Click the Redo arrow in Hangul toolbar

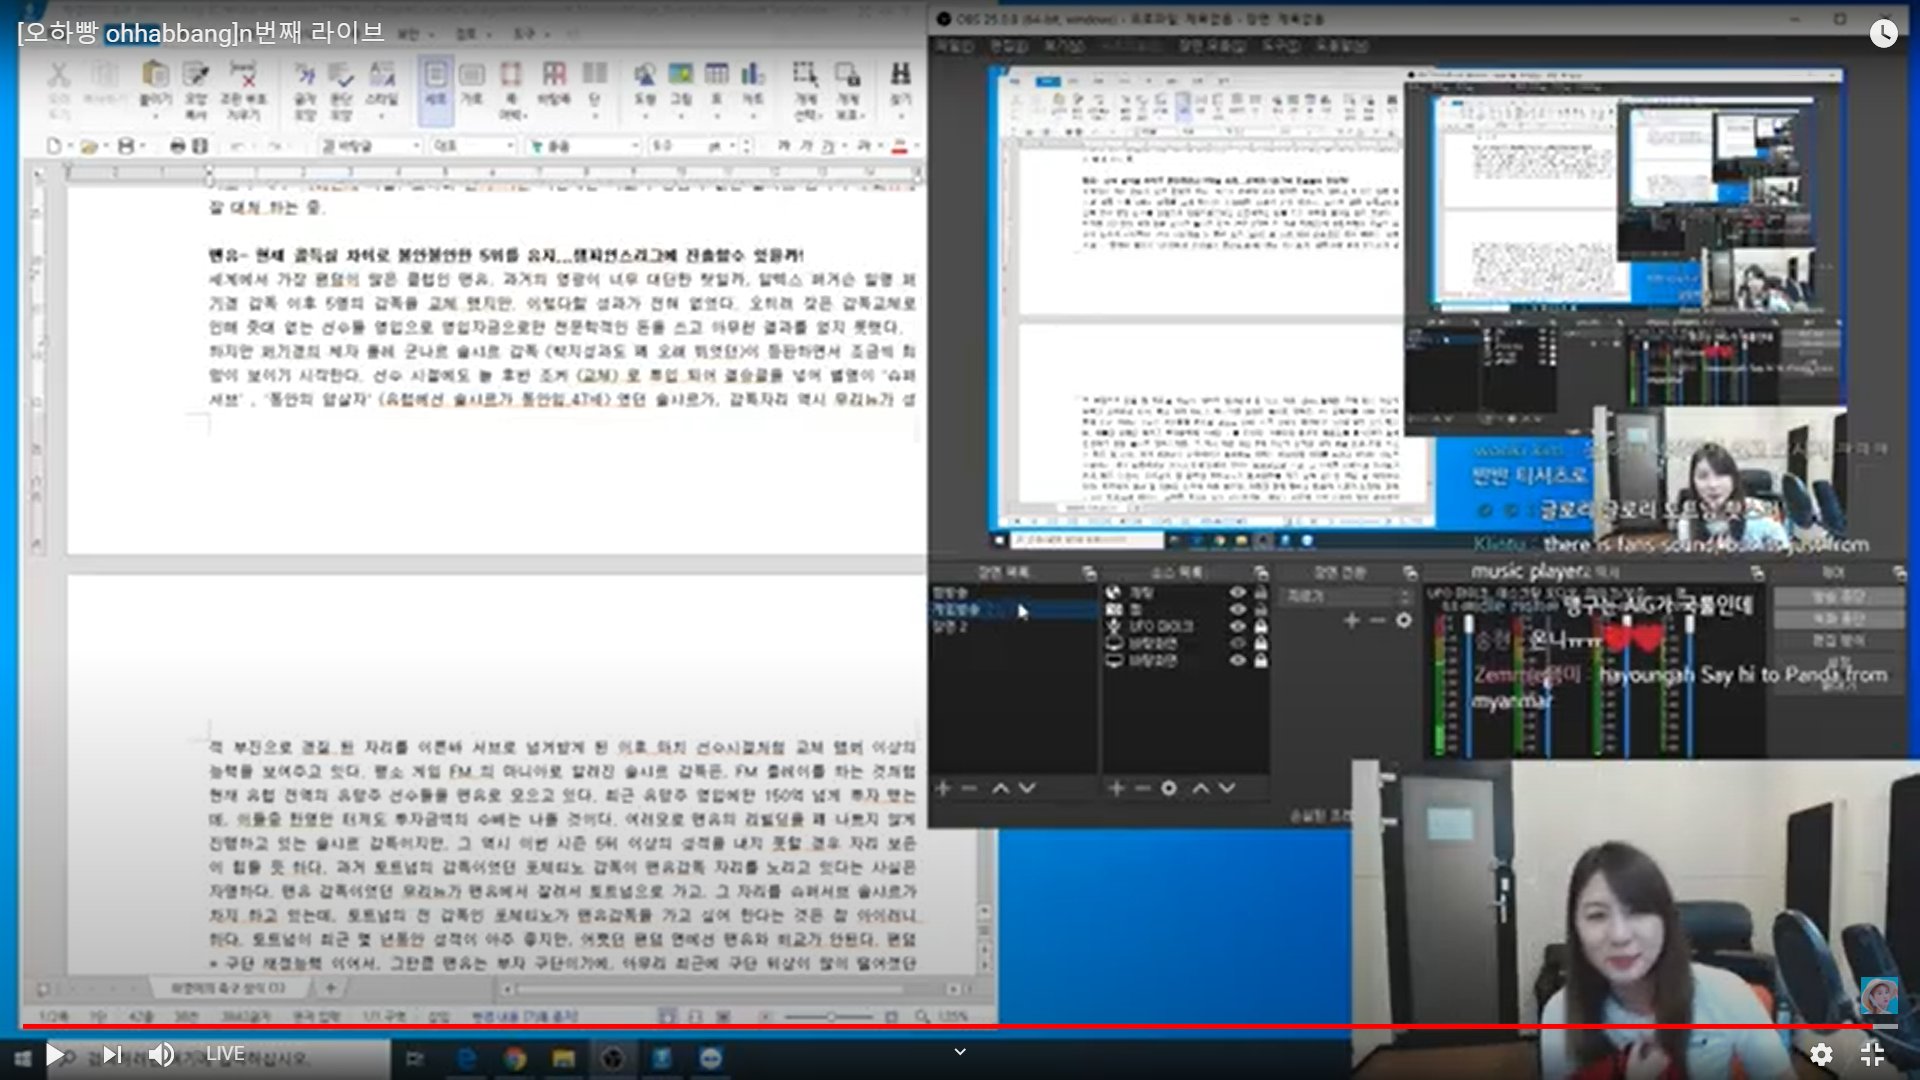(x=275, y=146)
